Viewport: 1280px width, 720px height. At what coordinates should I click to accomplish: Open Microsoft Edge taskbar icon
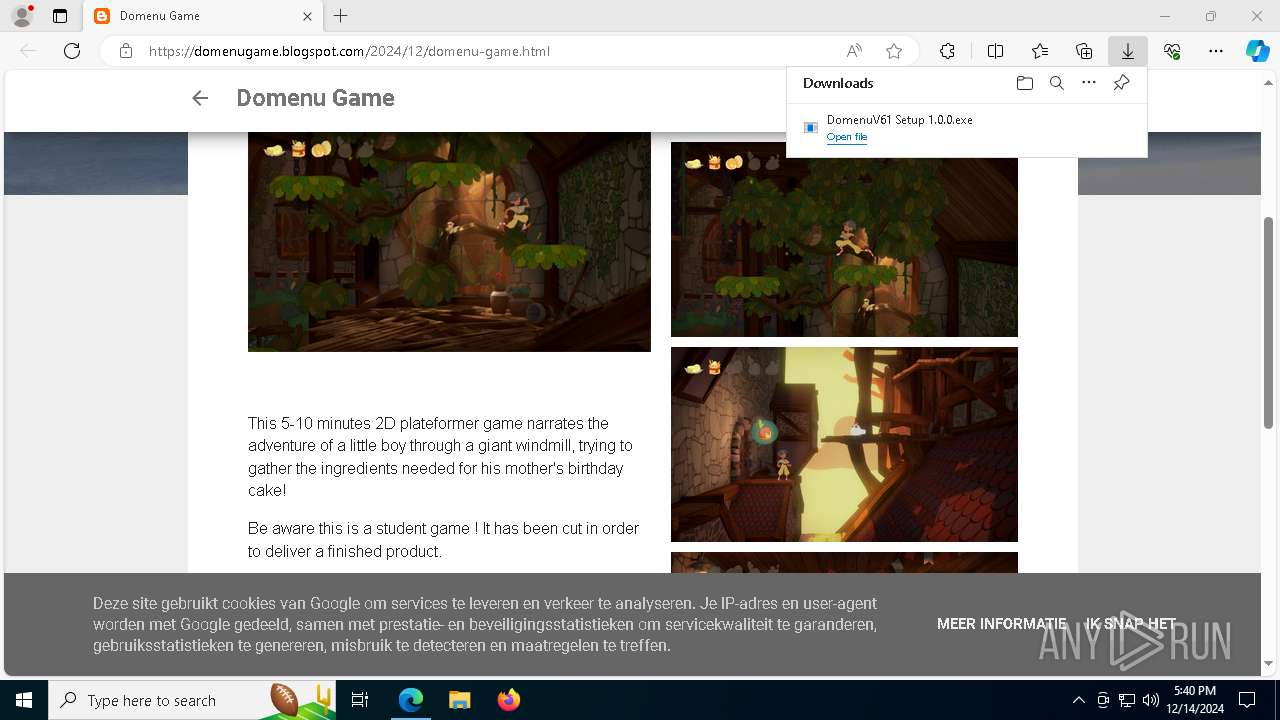411,700
